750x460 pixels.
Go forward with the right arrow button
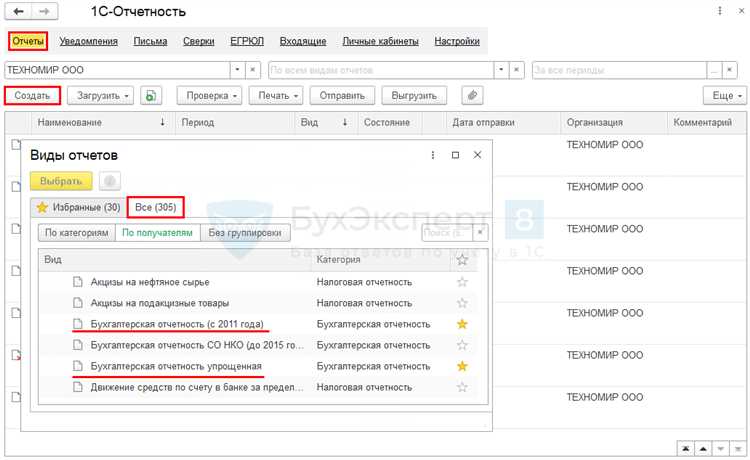44,11
